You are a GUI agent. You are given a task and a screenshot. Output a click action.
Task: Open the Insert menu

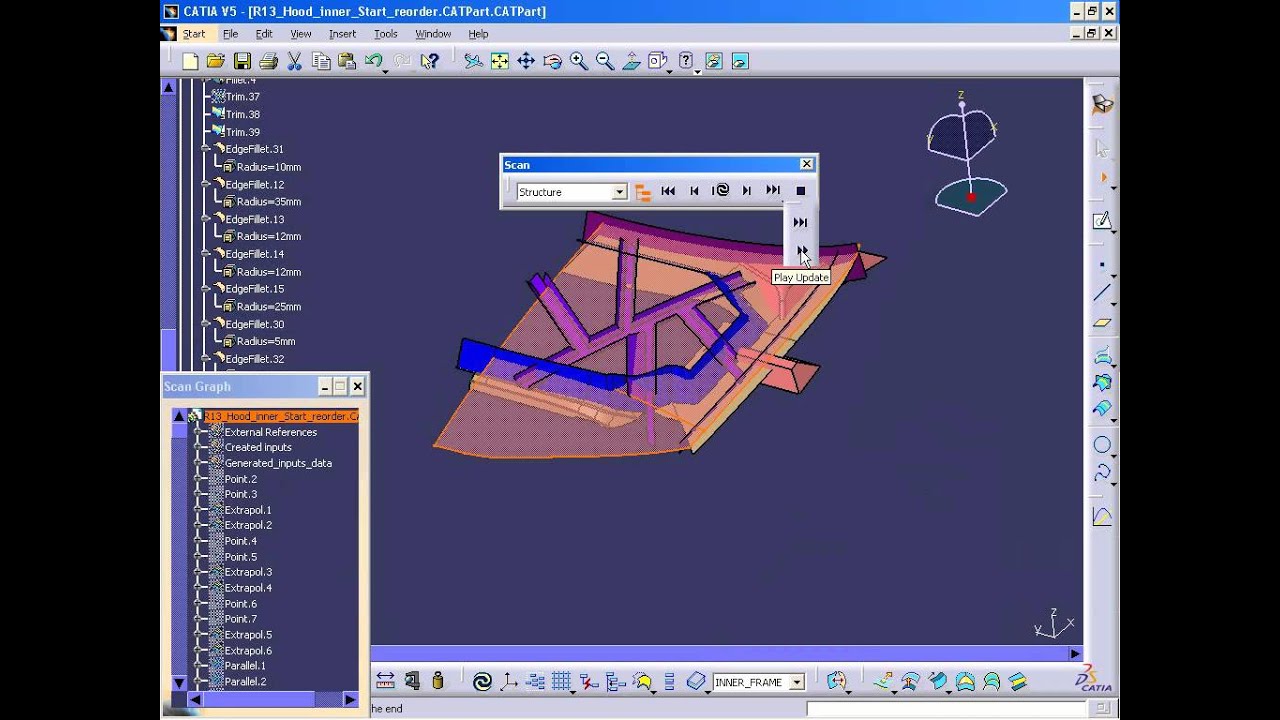coord(342,34)
